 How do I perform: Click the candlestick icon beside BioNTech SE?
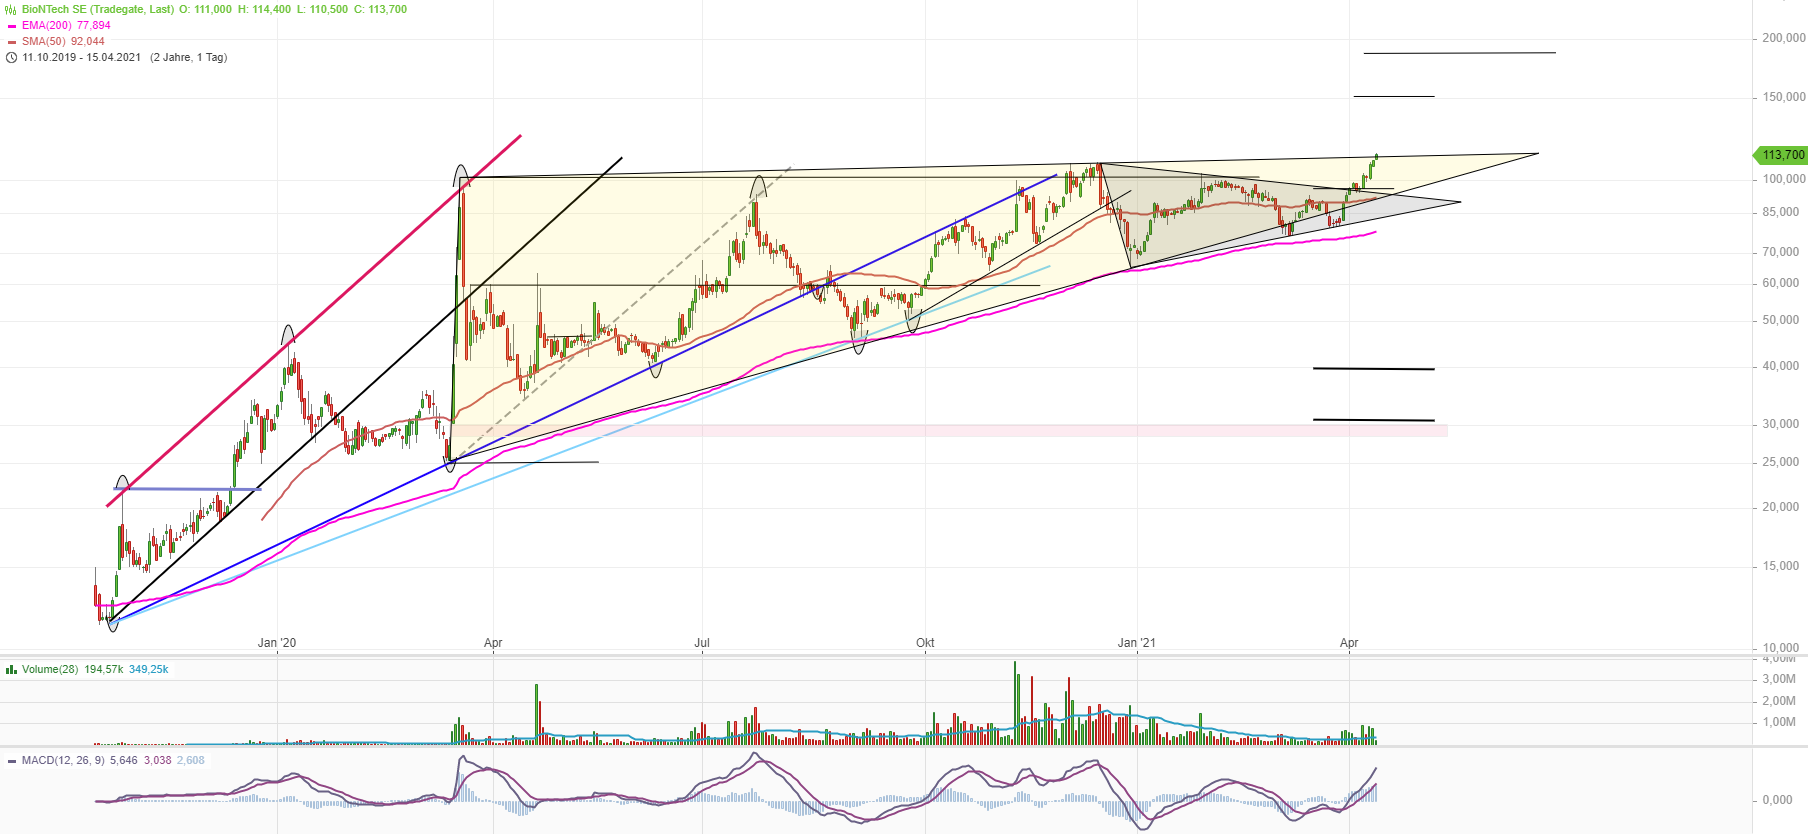click(x=11, y=9)
